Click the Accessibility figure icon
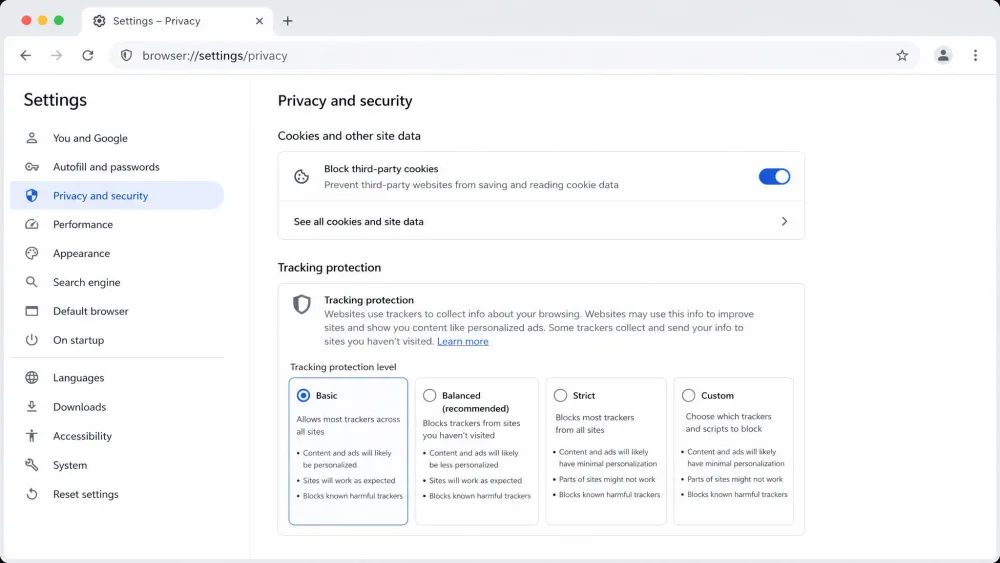Image resolution: width=1000 pixels, height=563 pixels. (x=31, y=436)
